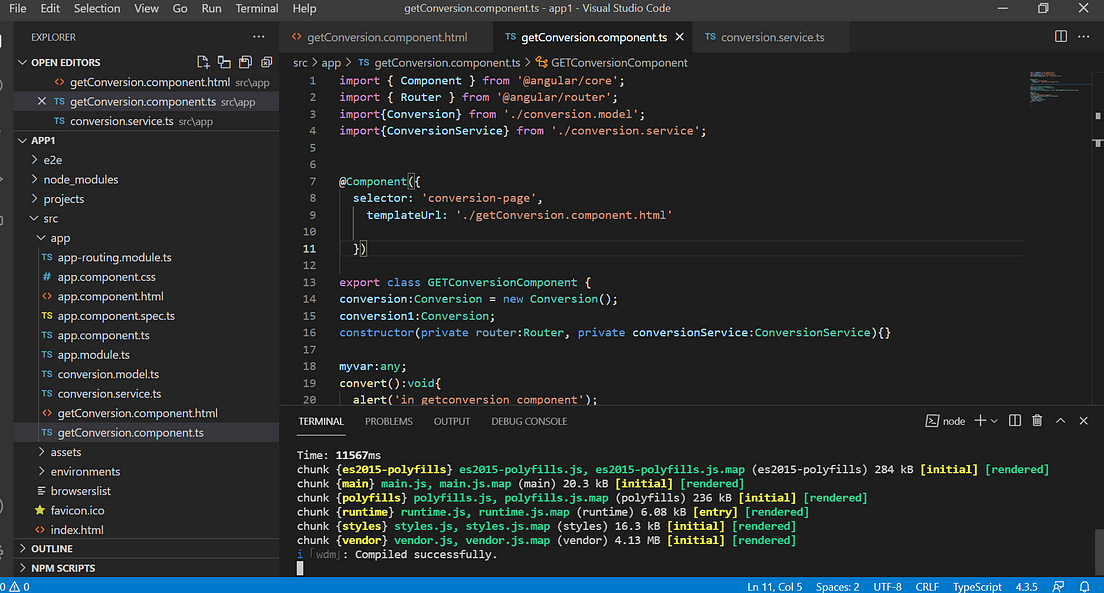Split the terminal panel
The width and height of the screenshot is (1104, 593).
(1015, 420)
